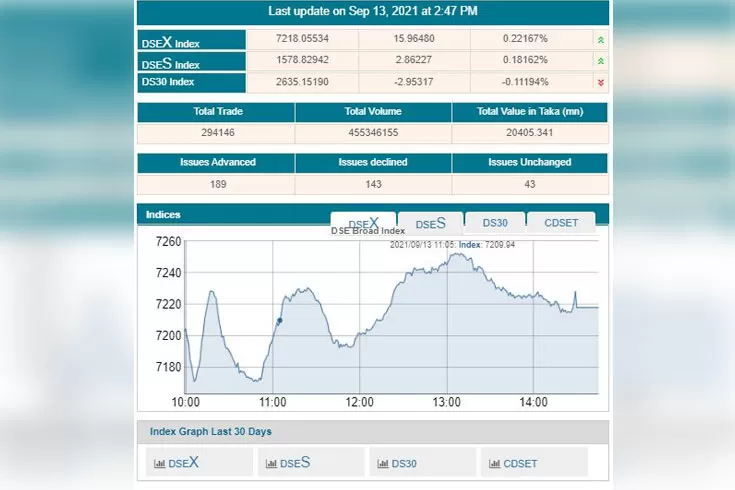Image resolution: width=735 pixels, height=490 pixels.
Task: Click the green up arrow for DSES Index
Action: 600,61
